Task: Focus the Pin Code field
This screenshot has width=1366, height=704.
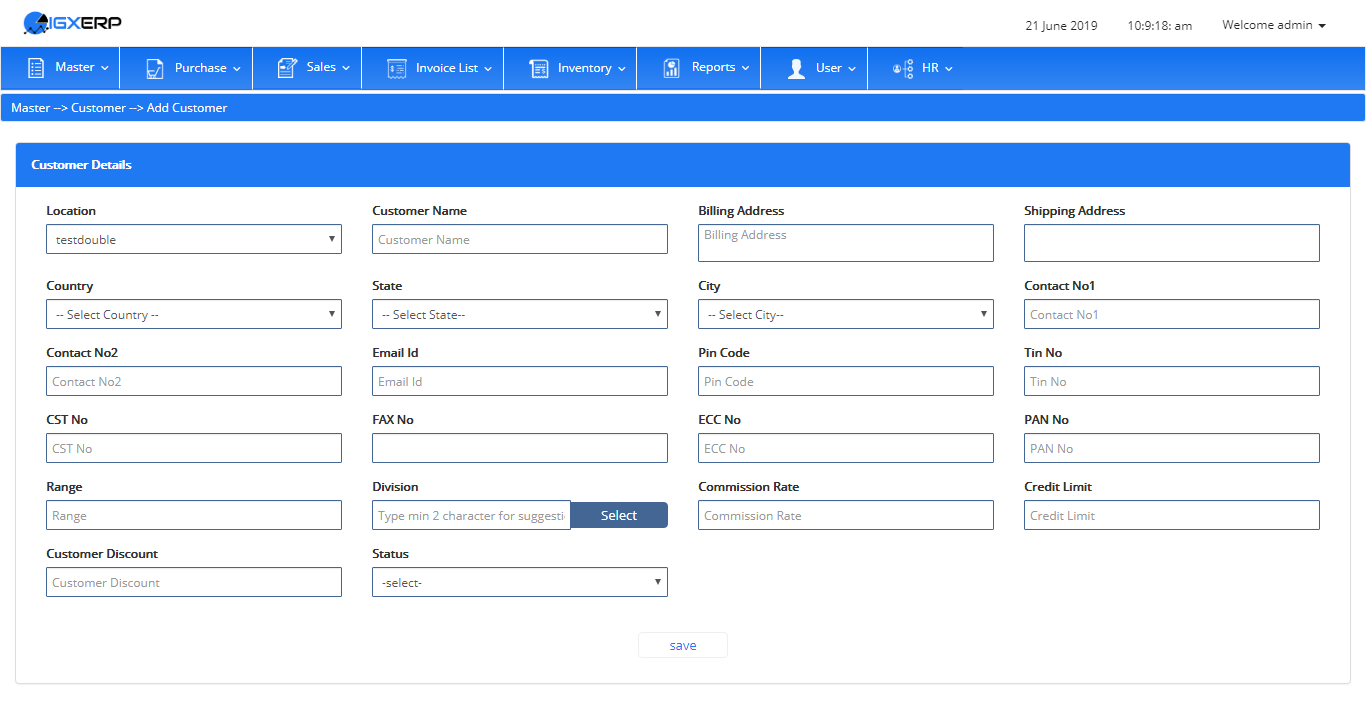Action: click(846, 381)
